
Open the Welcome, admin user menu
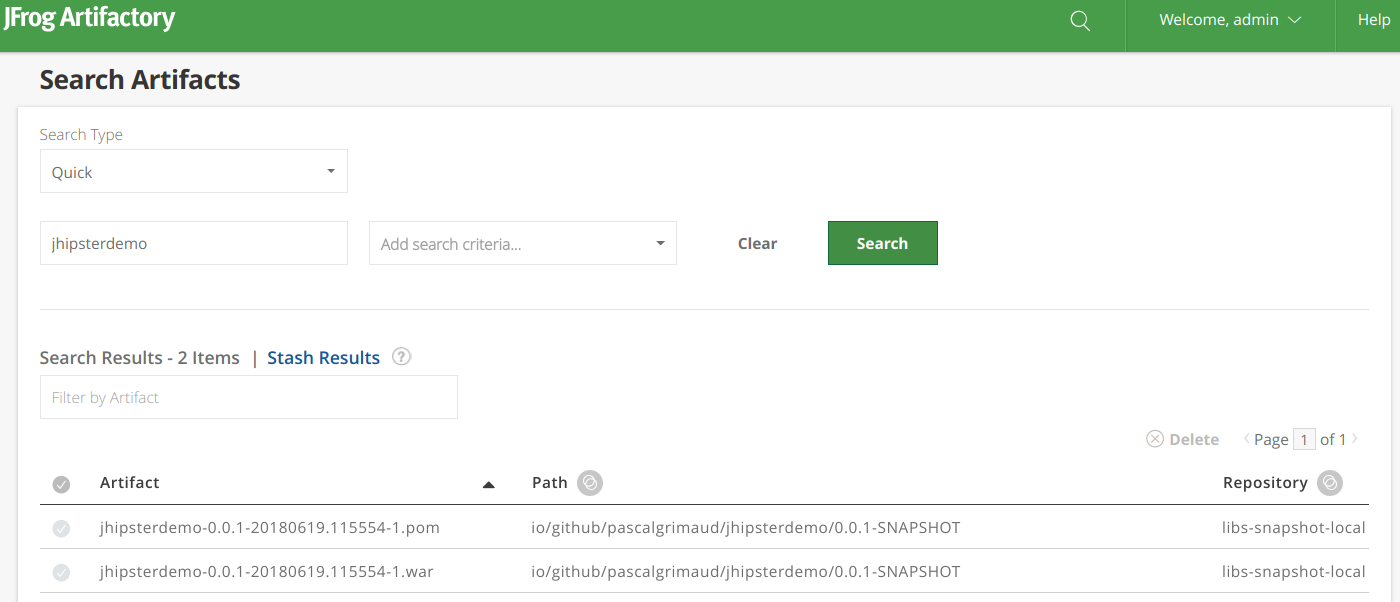point(1229,21)
